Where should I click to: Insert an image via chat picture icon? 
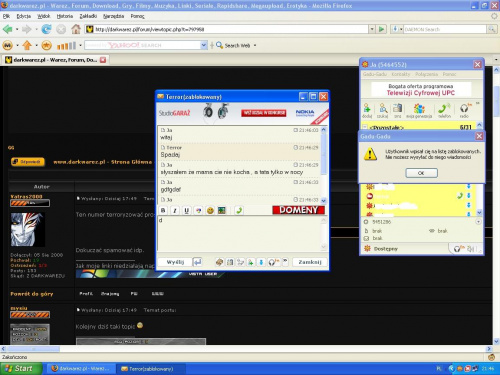[x=222, y=210]
